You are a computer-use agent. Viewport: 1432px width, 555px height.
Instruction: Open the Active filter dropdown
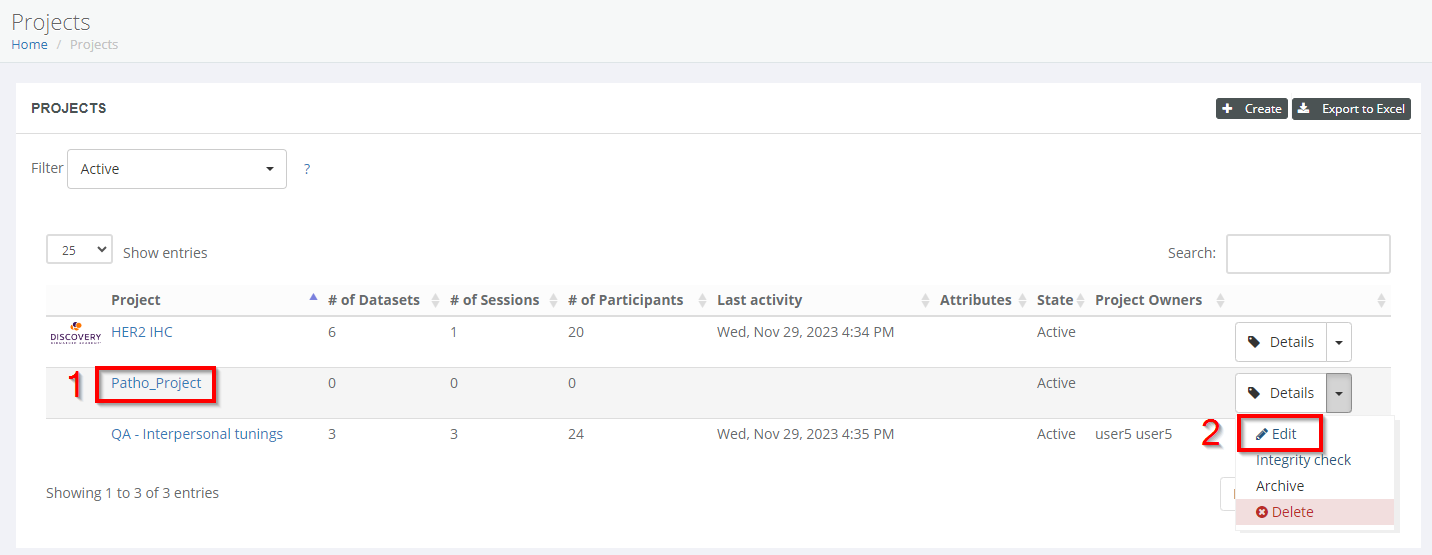[x=177, y=169]
